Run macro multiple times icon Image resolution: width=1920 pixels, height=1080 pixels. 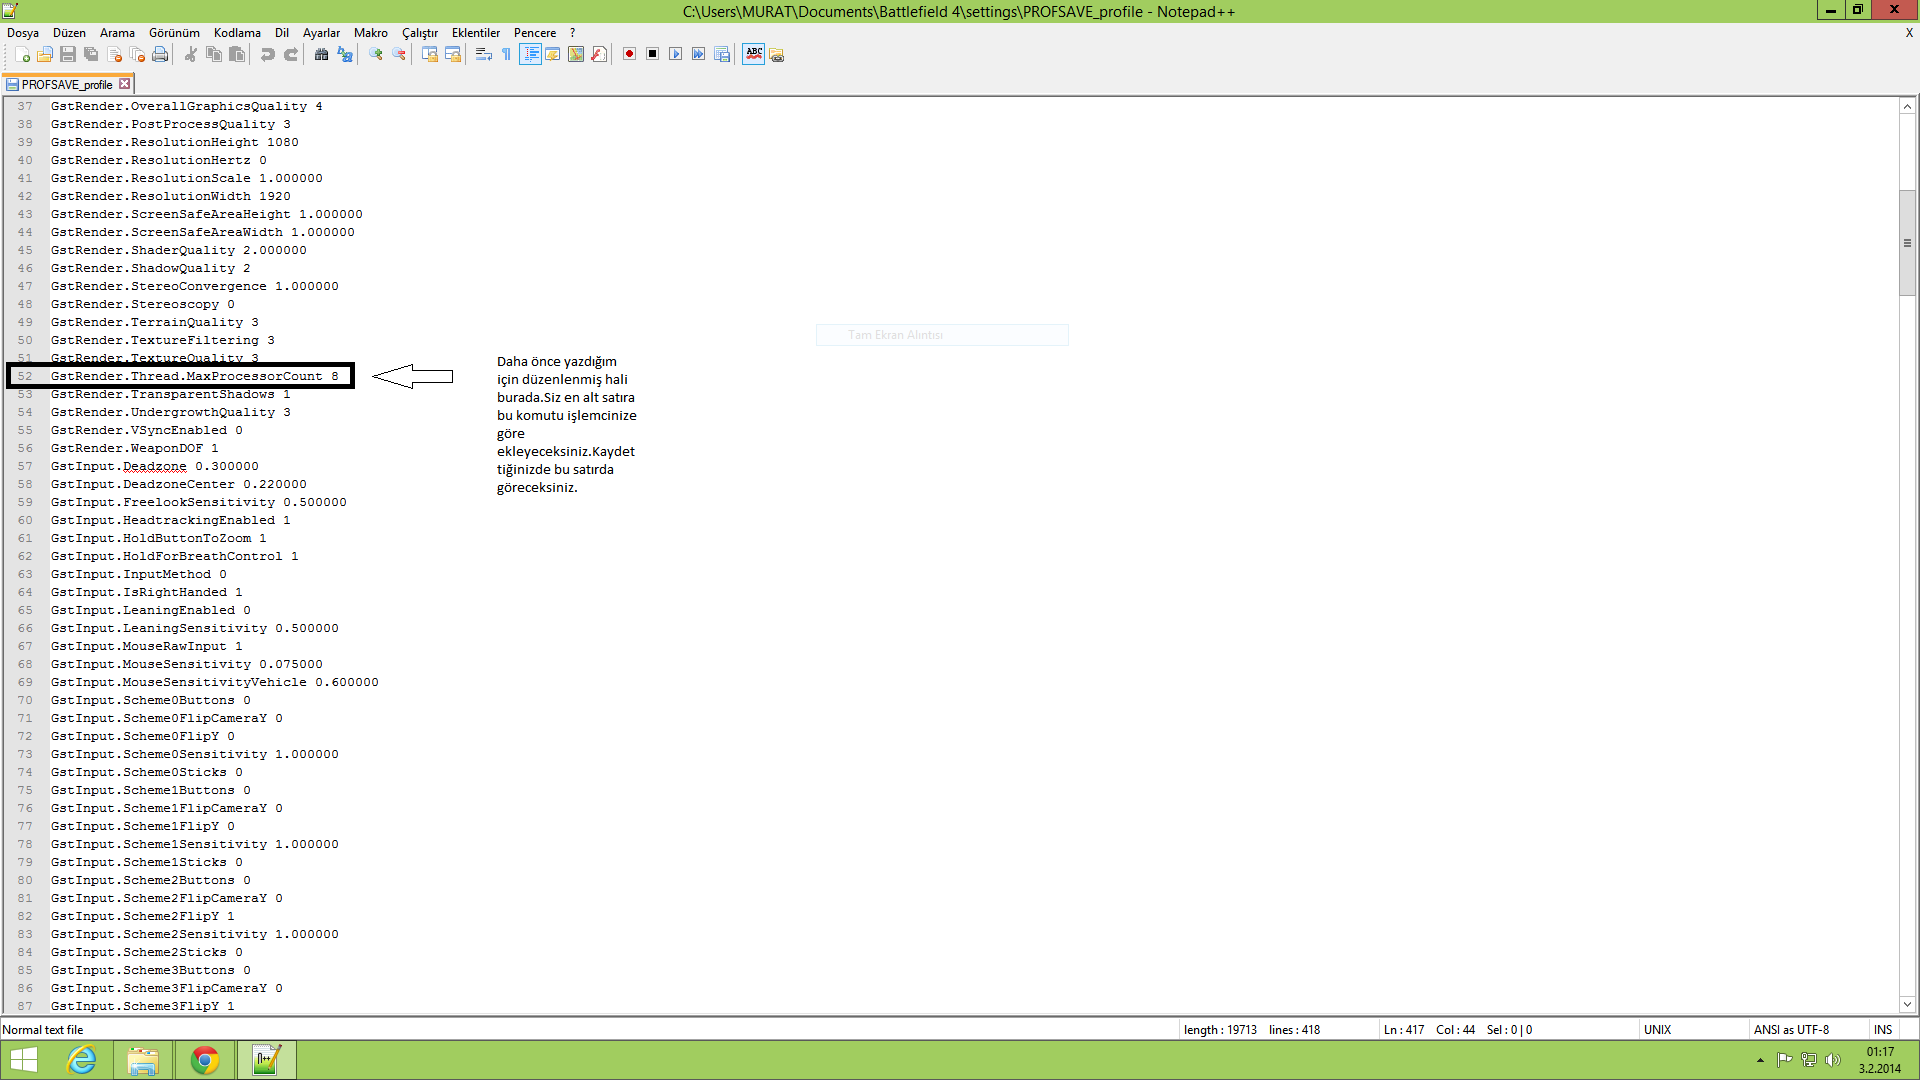[x=698, y=54]
